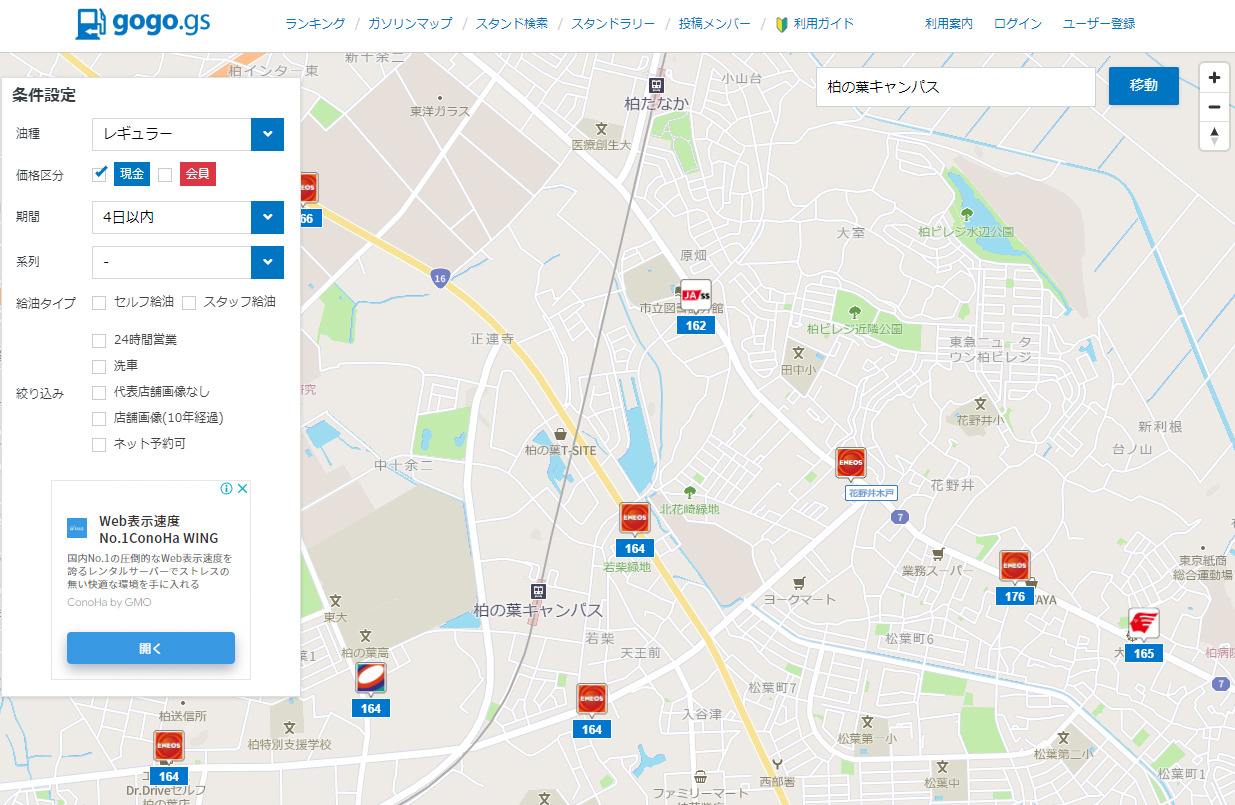Click the red station marker priced 165
1235x805 pixels.
pos(1144,624)
